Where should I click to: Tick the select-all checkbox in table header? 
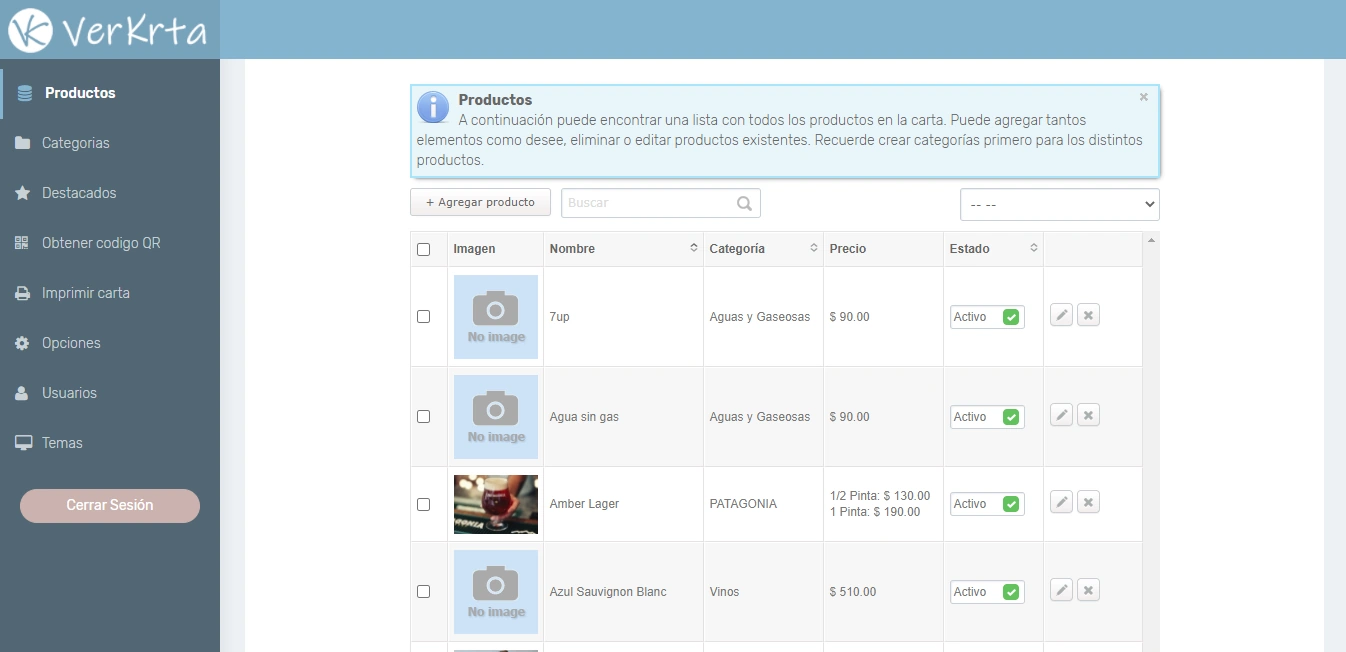tap(423, 249)
